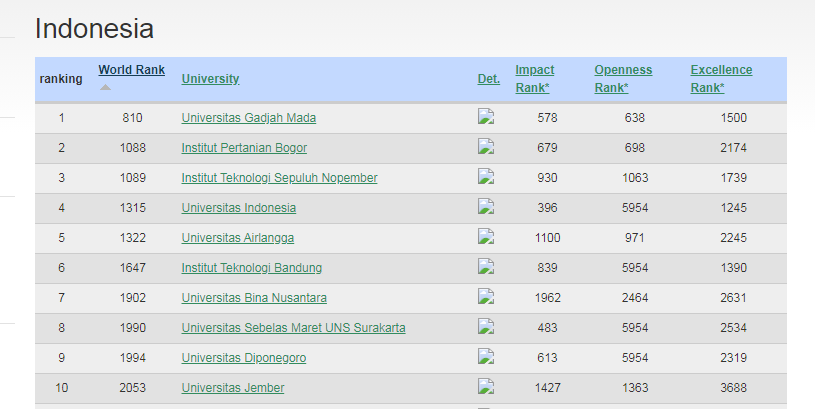Click impact rank 679 for Pertanian Bogor
This screenshot has width=815, height=409.
point(547,148)
